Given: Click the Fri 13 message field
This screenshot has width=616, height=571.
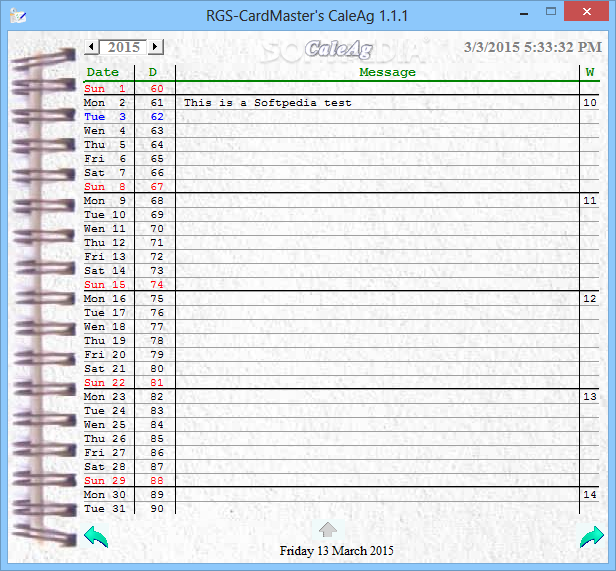Looking at the screenshot, I should (x=377, y=257).
